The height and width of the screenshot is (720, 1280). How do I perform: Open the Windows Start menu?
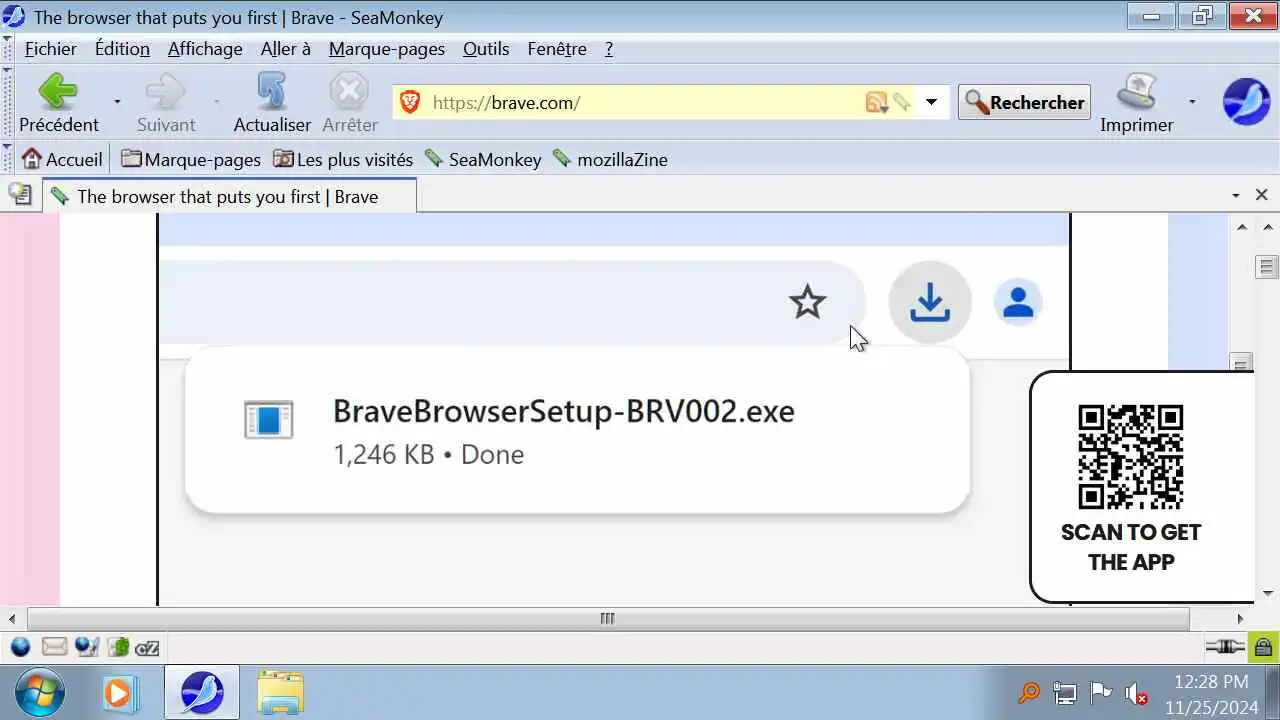[x=40, y=693]
